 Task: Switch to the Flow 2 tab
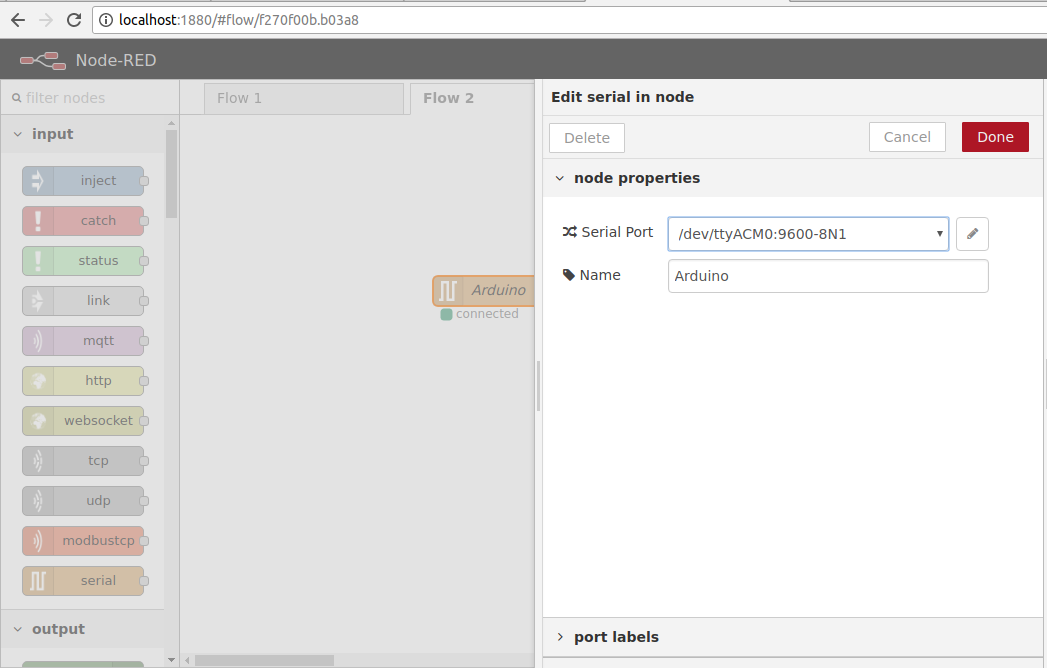(x=472, y=99)
